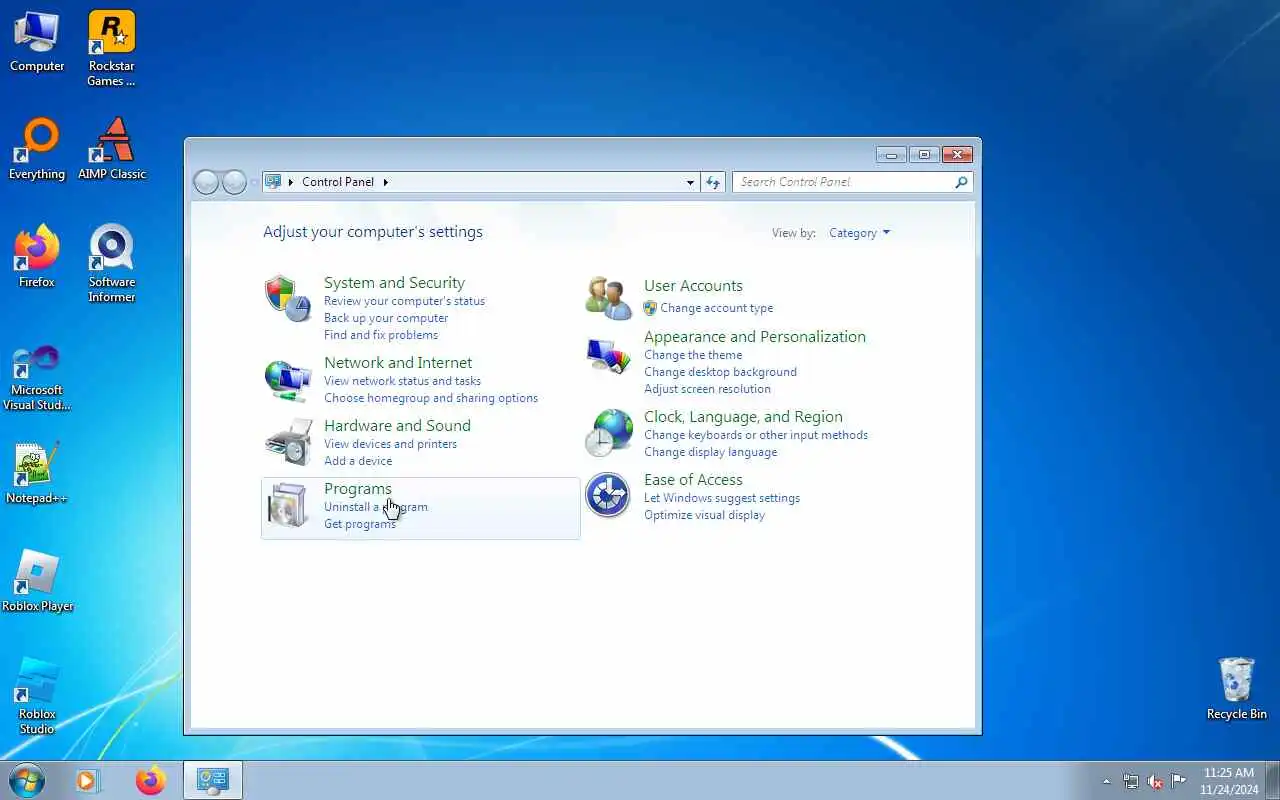Screen dimensions: 1280x800
Task: Click Get programs link
Action: [x=360, y=524]
